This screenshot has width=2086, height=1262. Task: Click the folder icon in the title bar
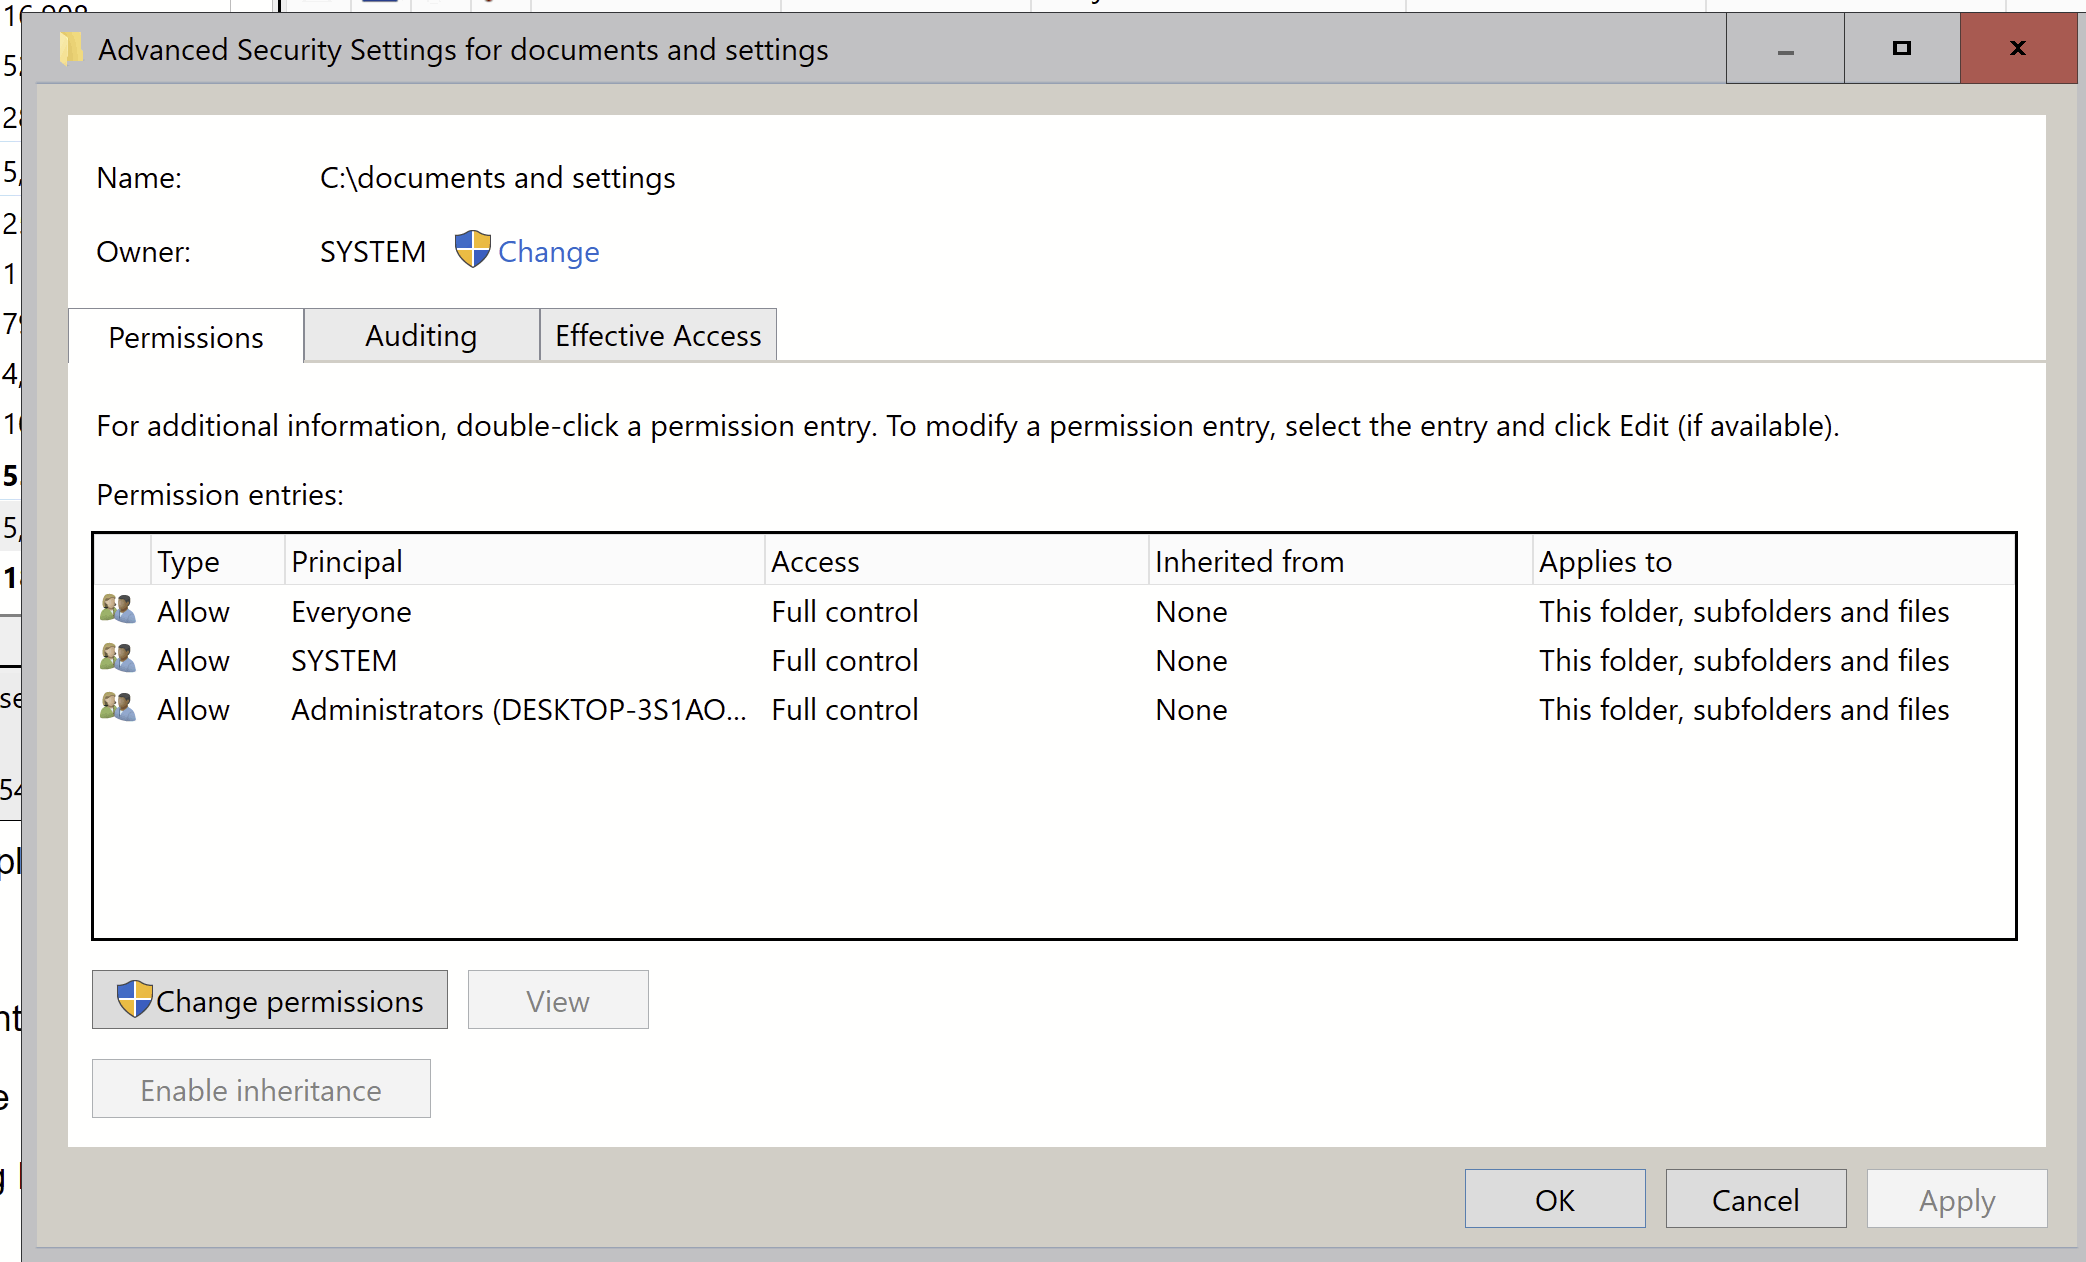71,49
